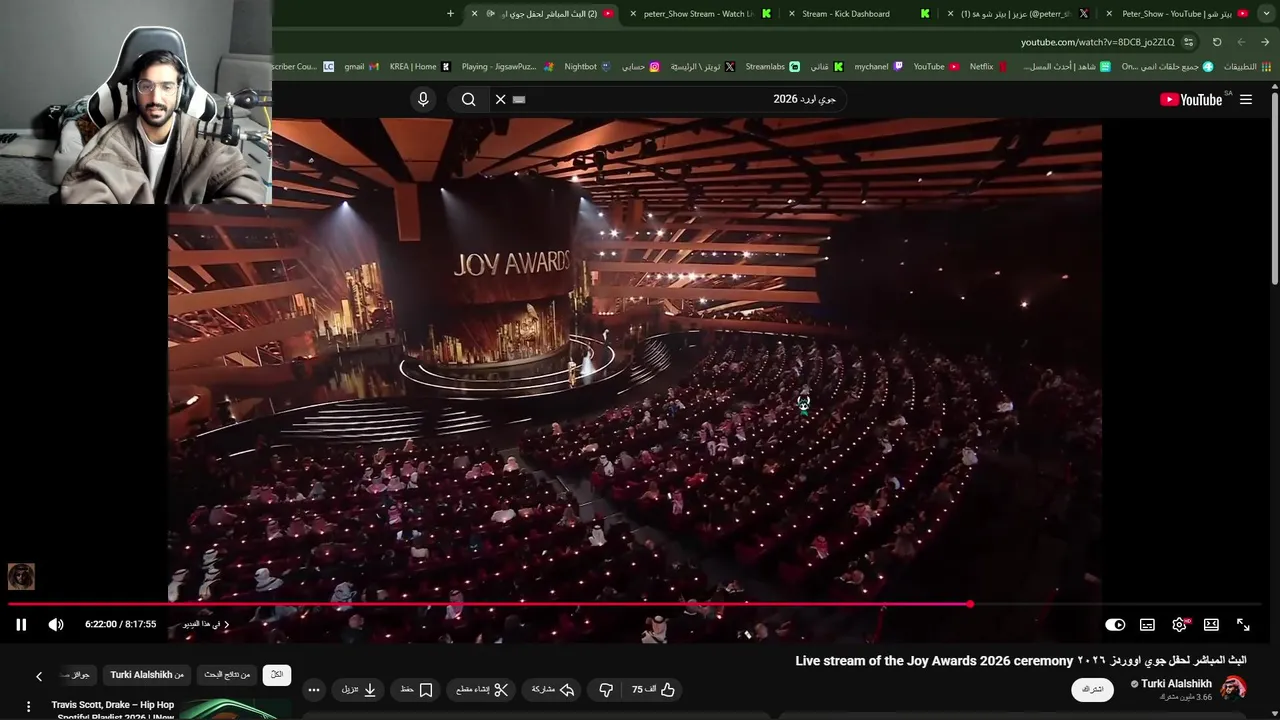The image size is (1280, 720).
Task: Expand 'في هذا الفيديو' chapters
Action: click(206, 624)
